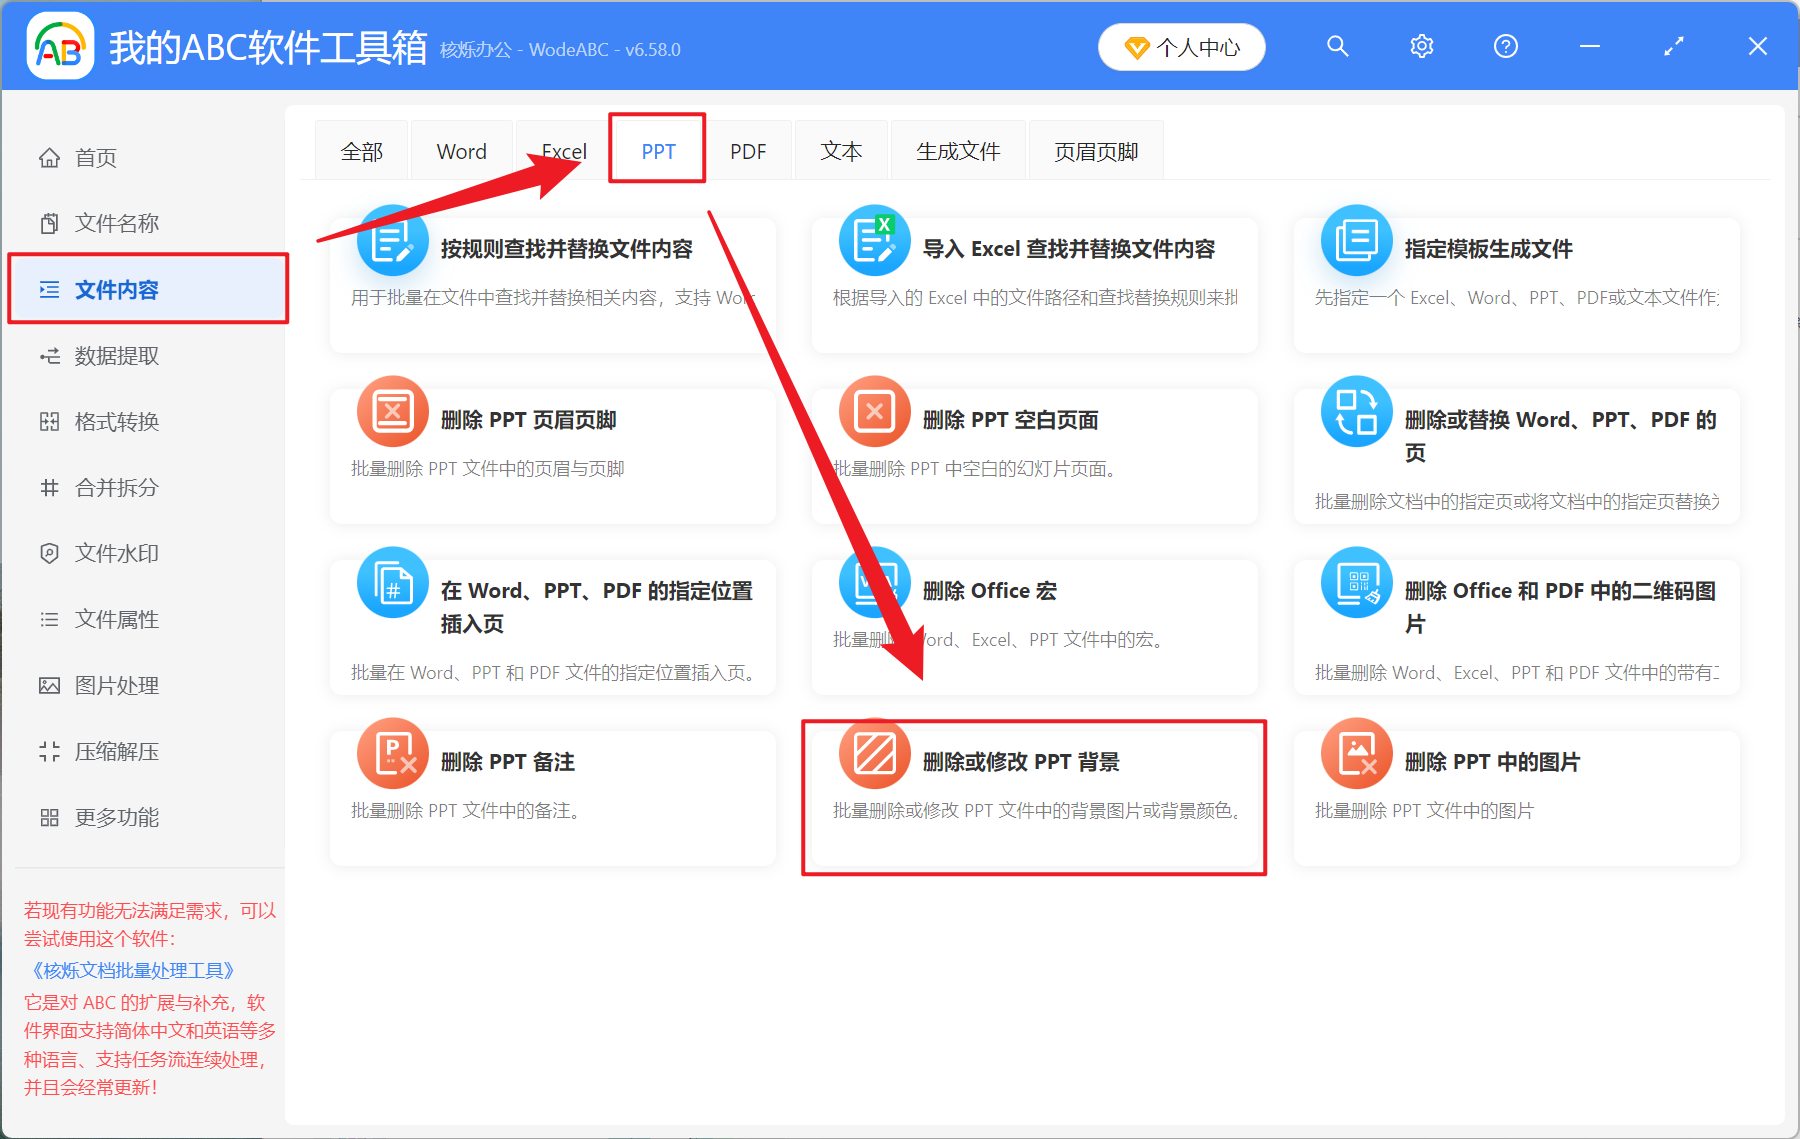Click the 删除 Office 宏 tool icon

coord(874,582)
